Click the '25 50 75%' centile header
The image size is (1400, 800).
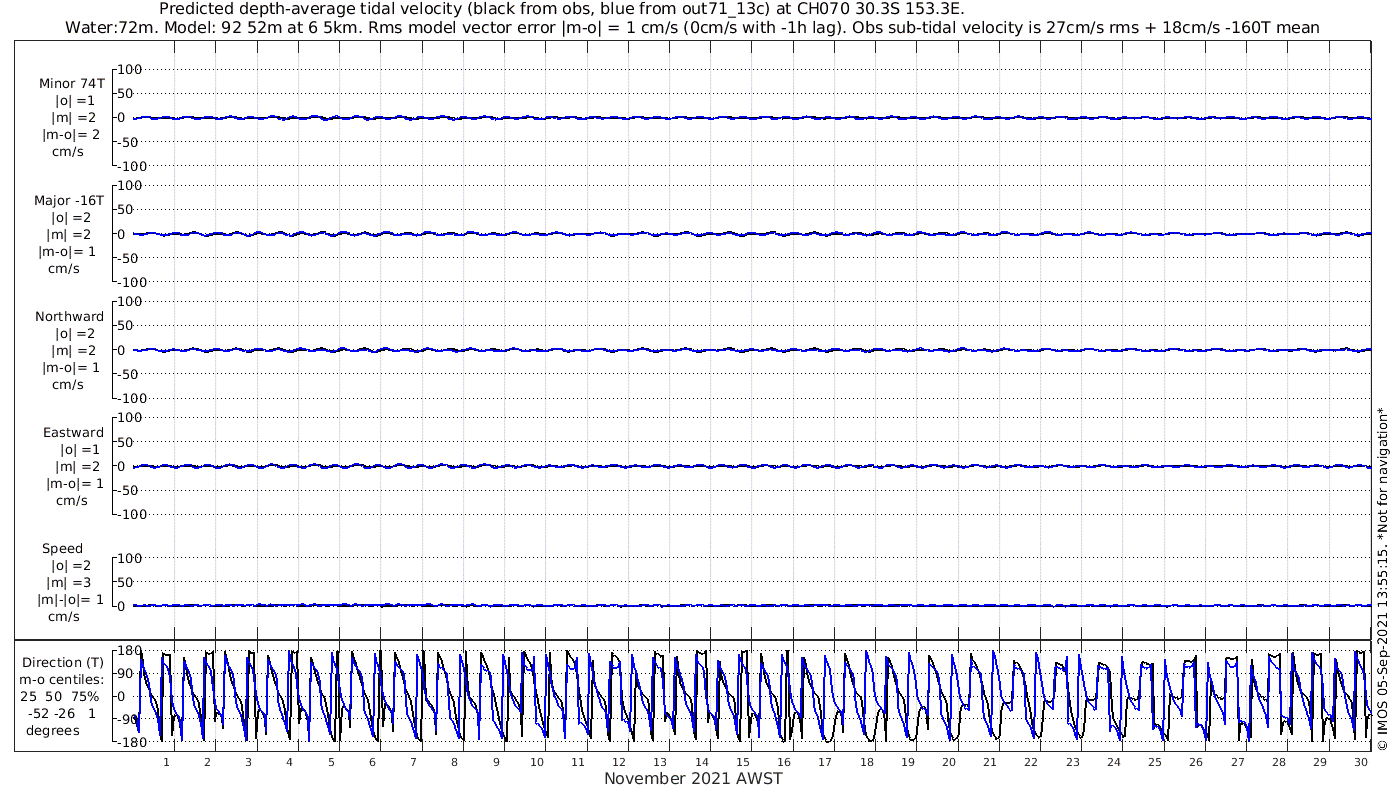(62, 696)
